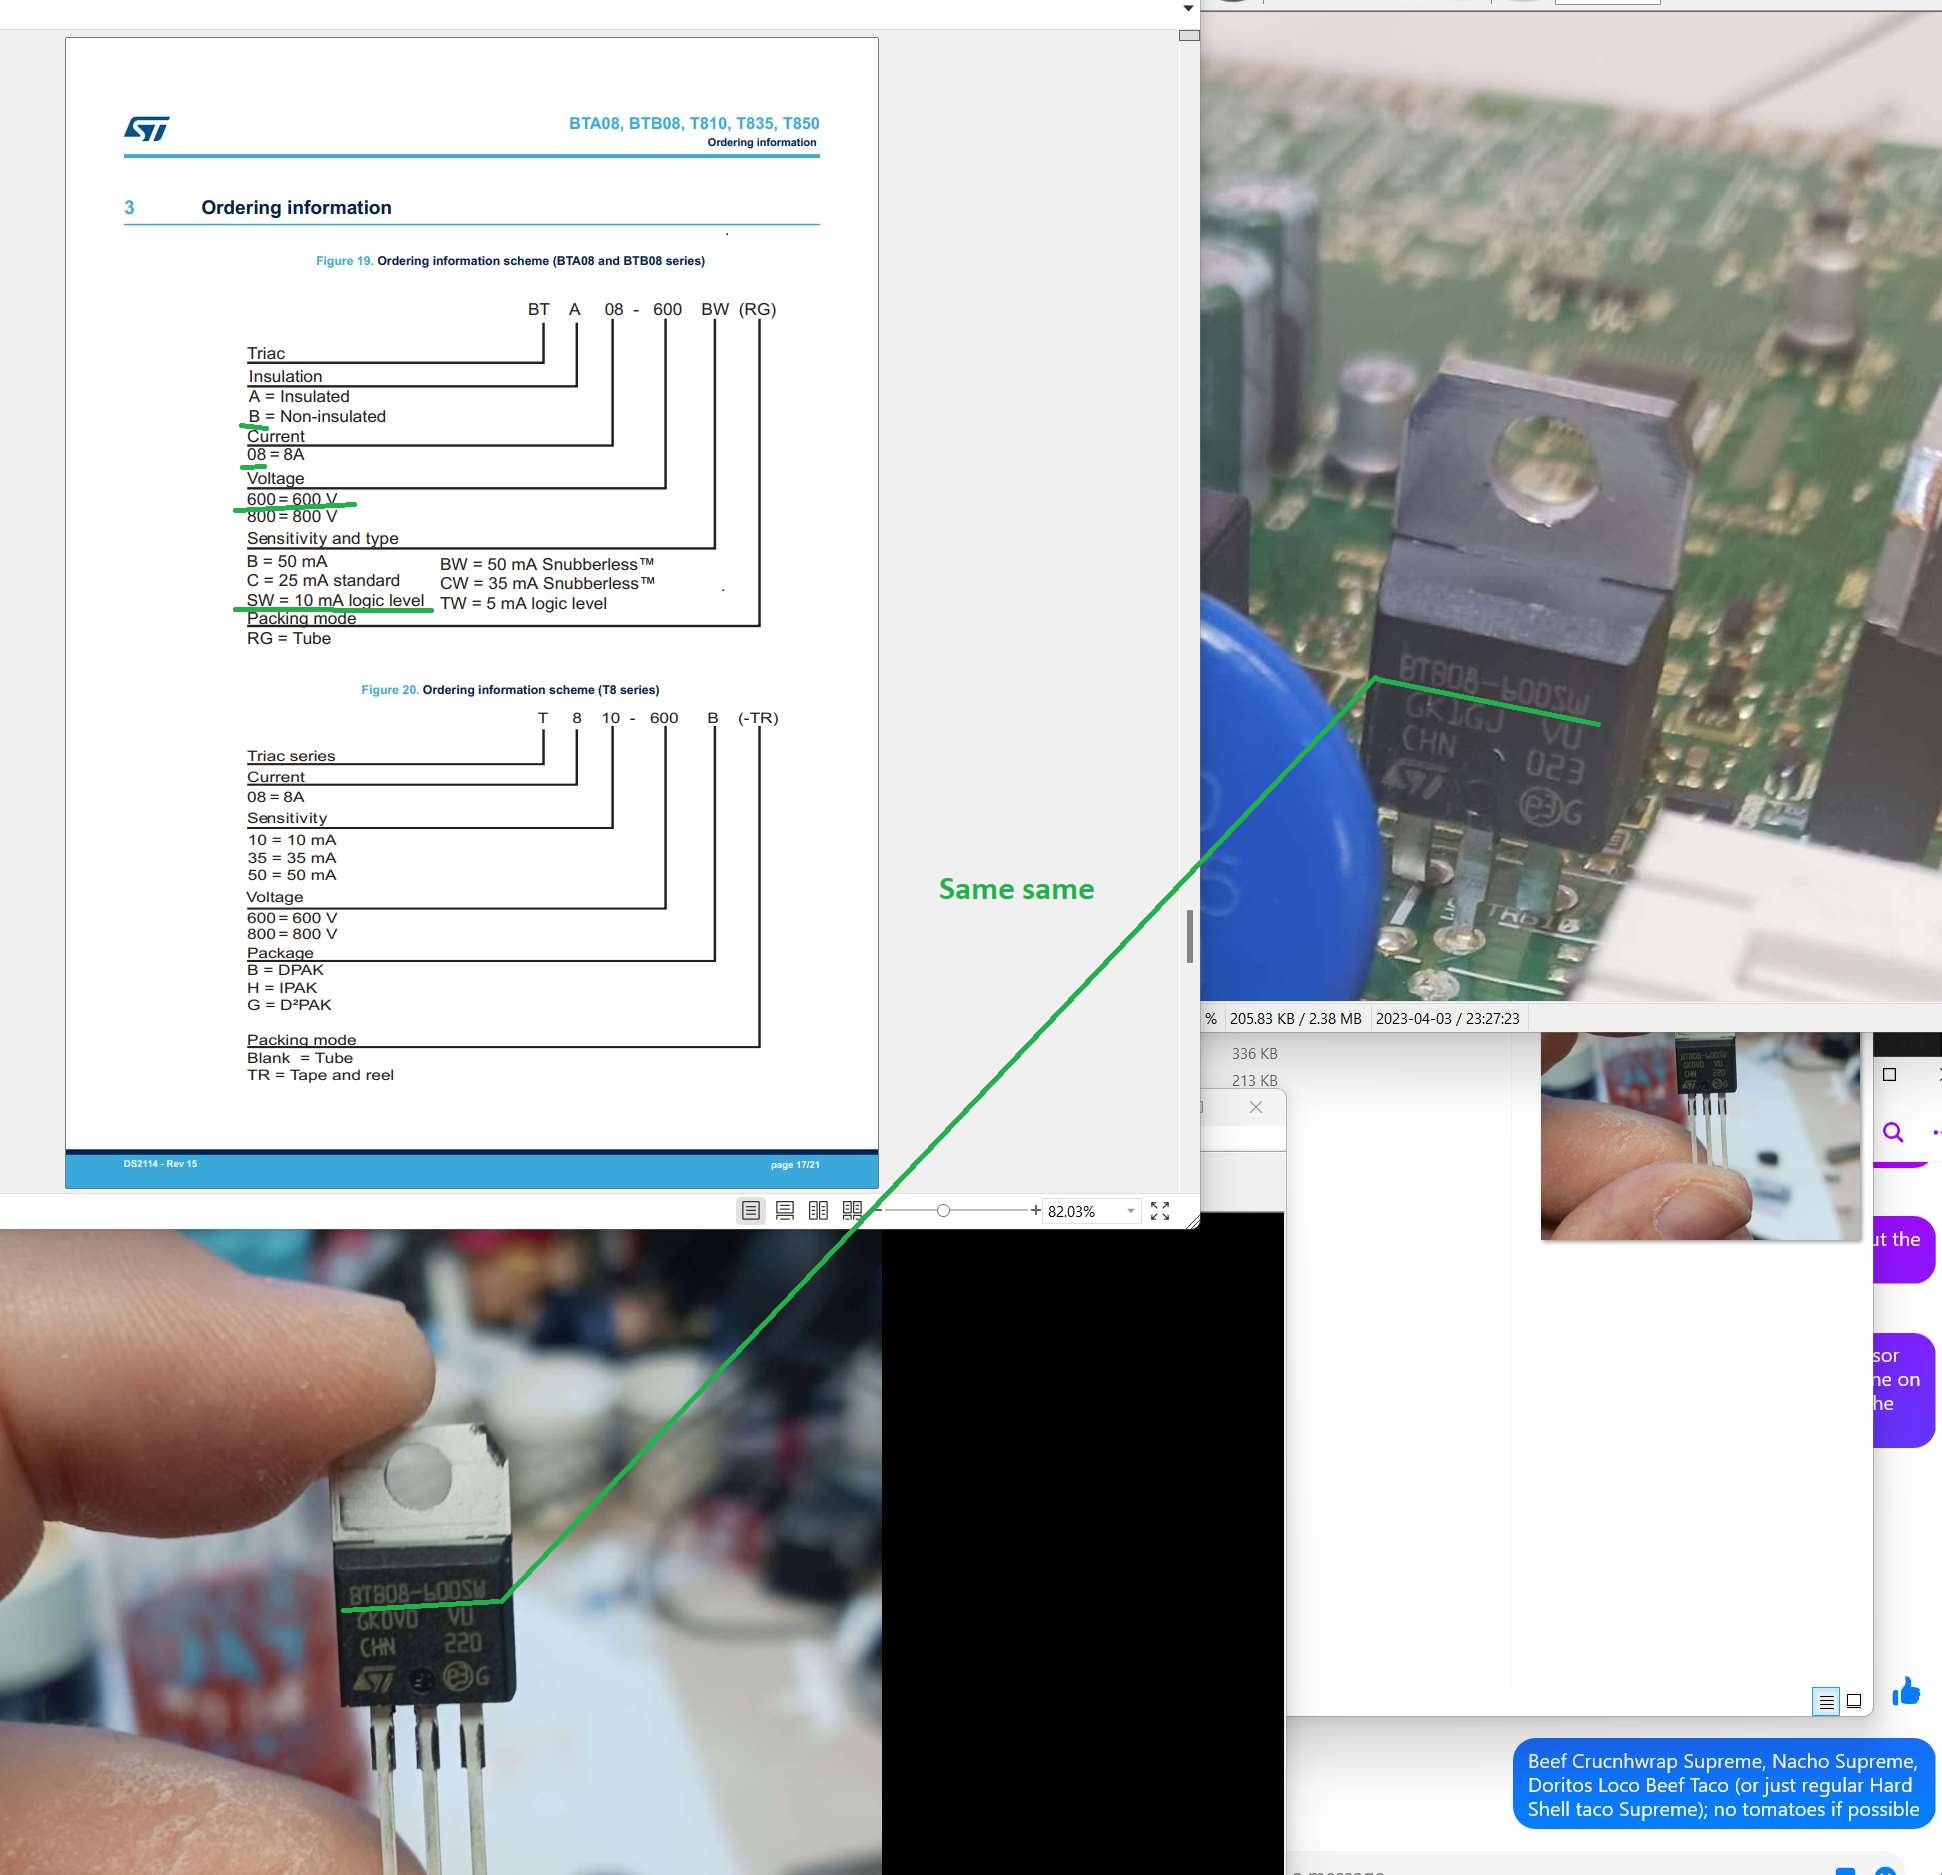Toggle large thumbnails view button

(1854, 1701)
